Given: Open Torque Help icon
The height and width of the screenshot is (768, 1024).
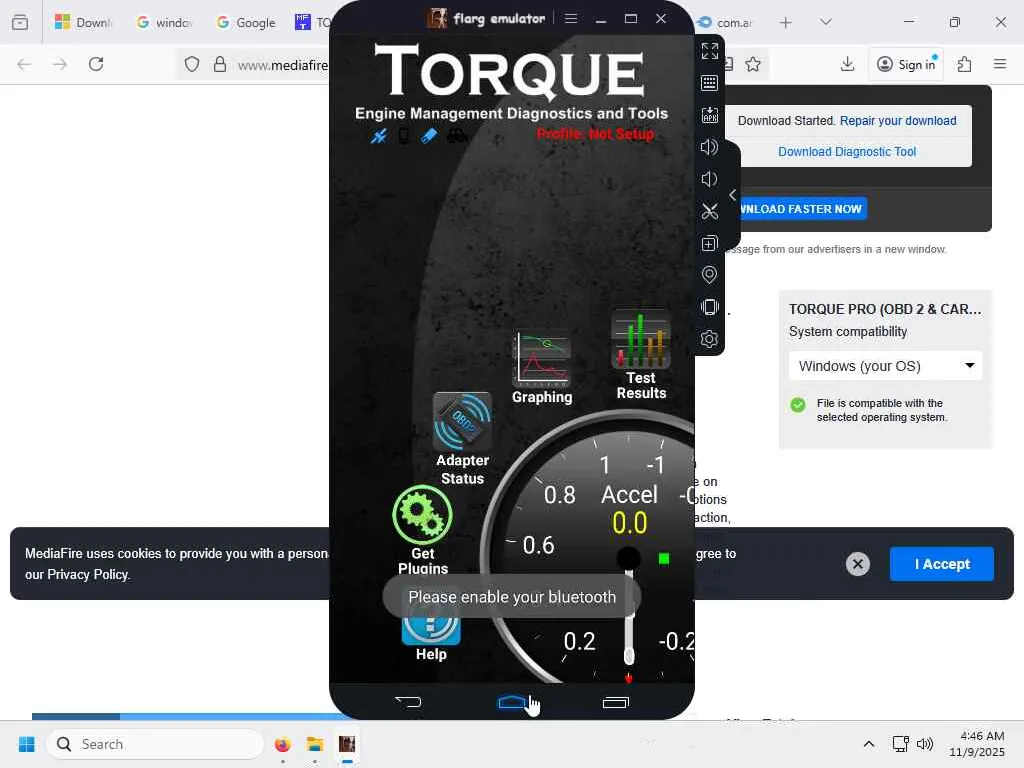Looking at the screenshot, I should click(431, 631).
